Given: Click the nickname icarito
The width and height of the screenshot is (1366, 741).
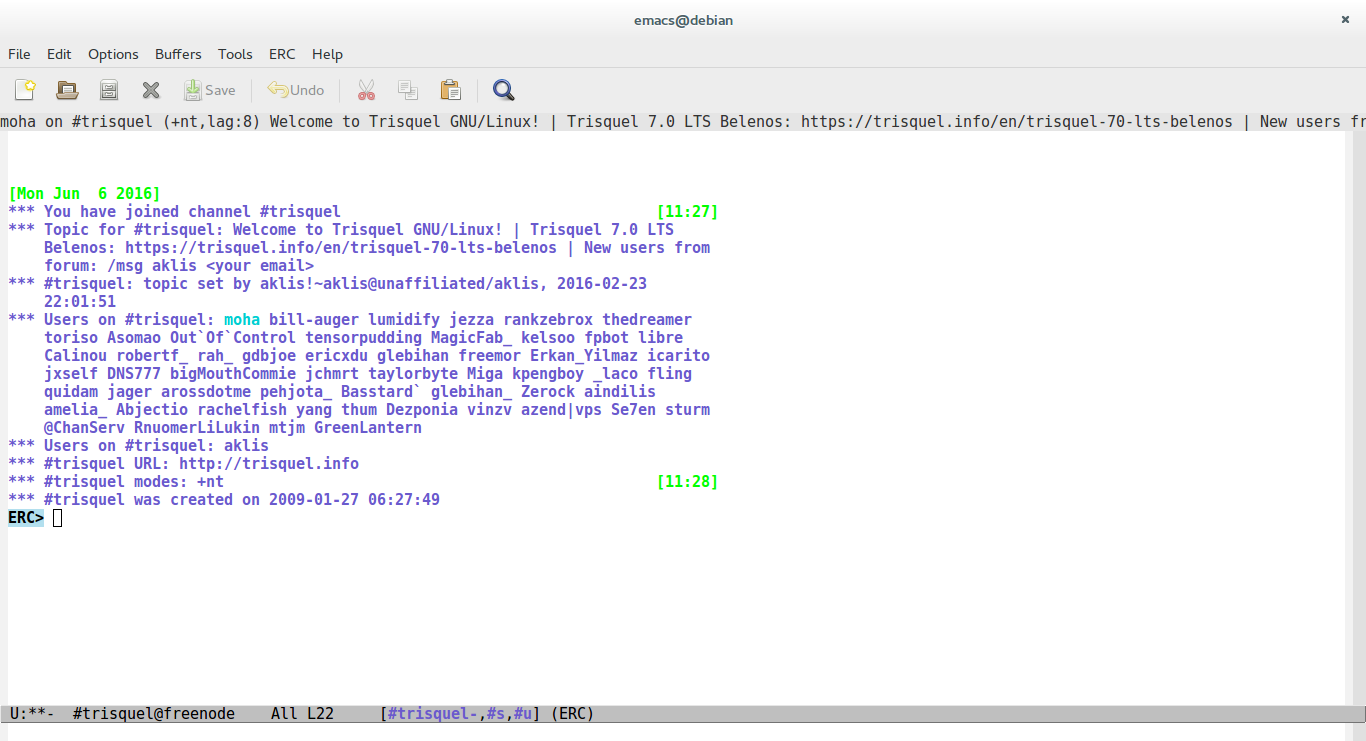Looking at the screenshot, I should tap(679, 356).
